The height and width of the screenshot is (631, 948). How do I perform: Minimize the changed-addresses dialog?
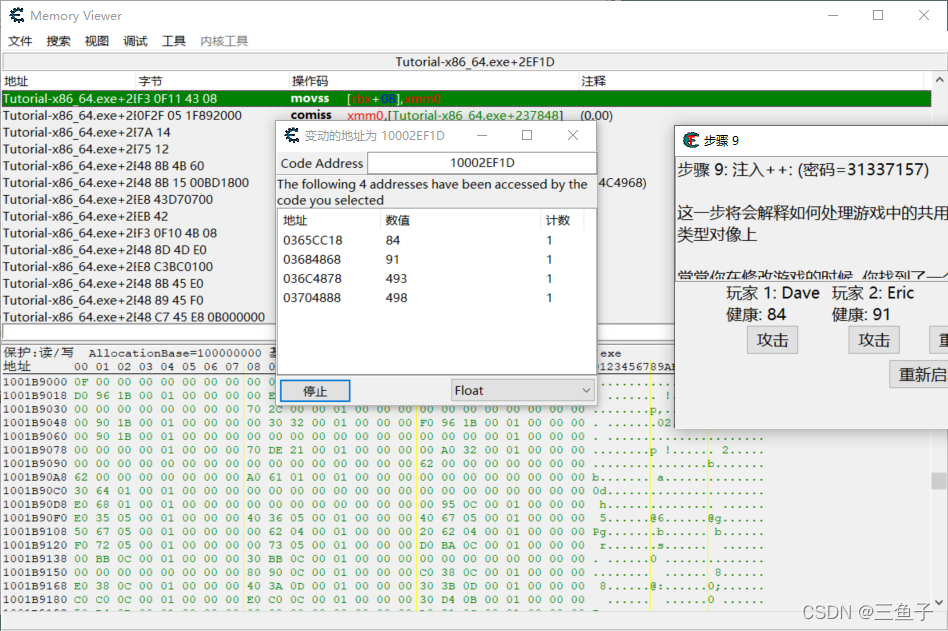point(482,135)
